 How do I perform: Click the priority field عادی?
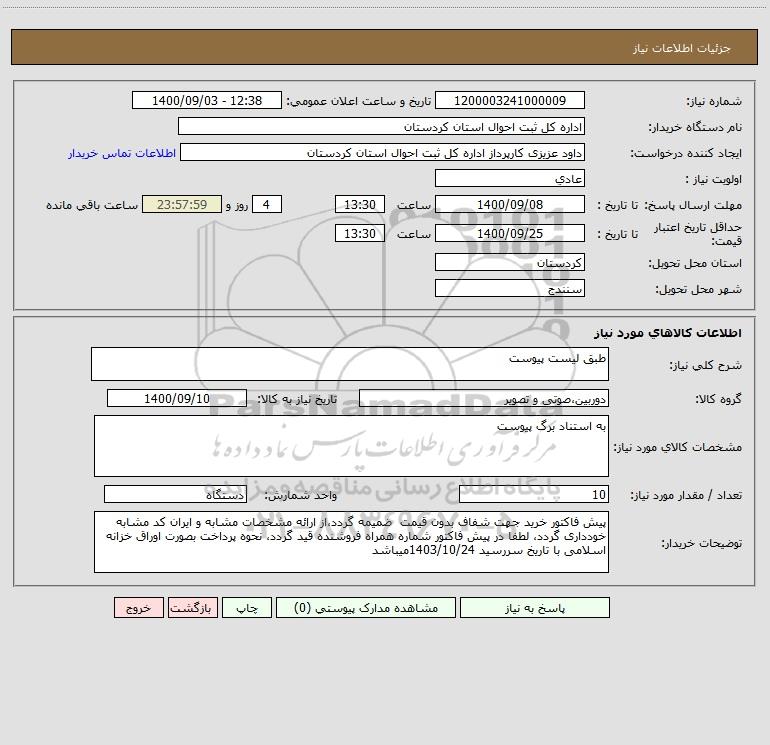pyautogui.click(x=510, y=178)
